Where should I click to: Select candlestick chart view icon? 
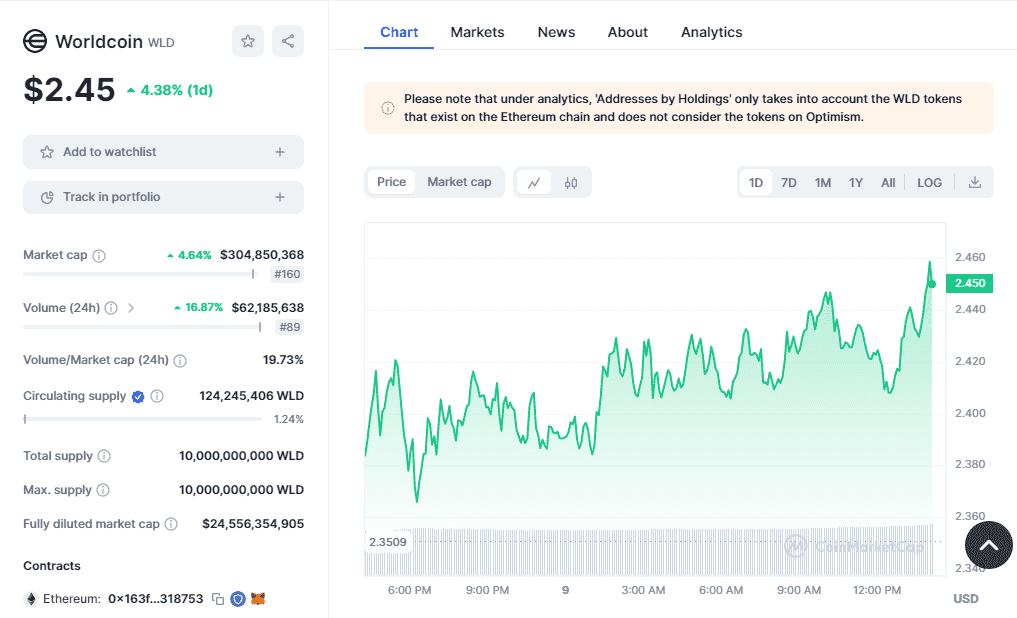click(x=571, y=183)
